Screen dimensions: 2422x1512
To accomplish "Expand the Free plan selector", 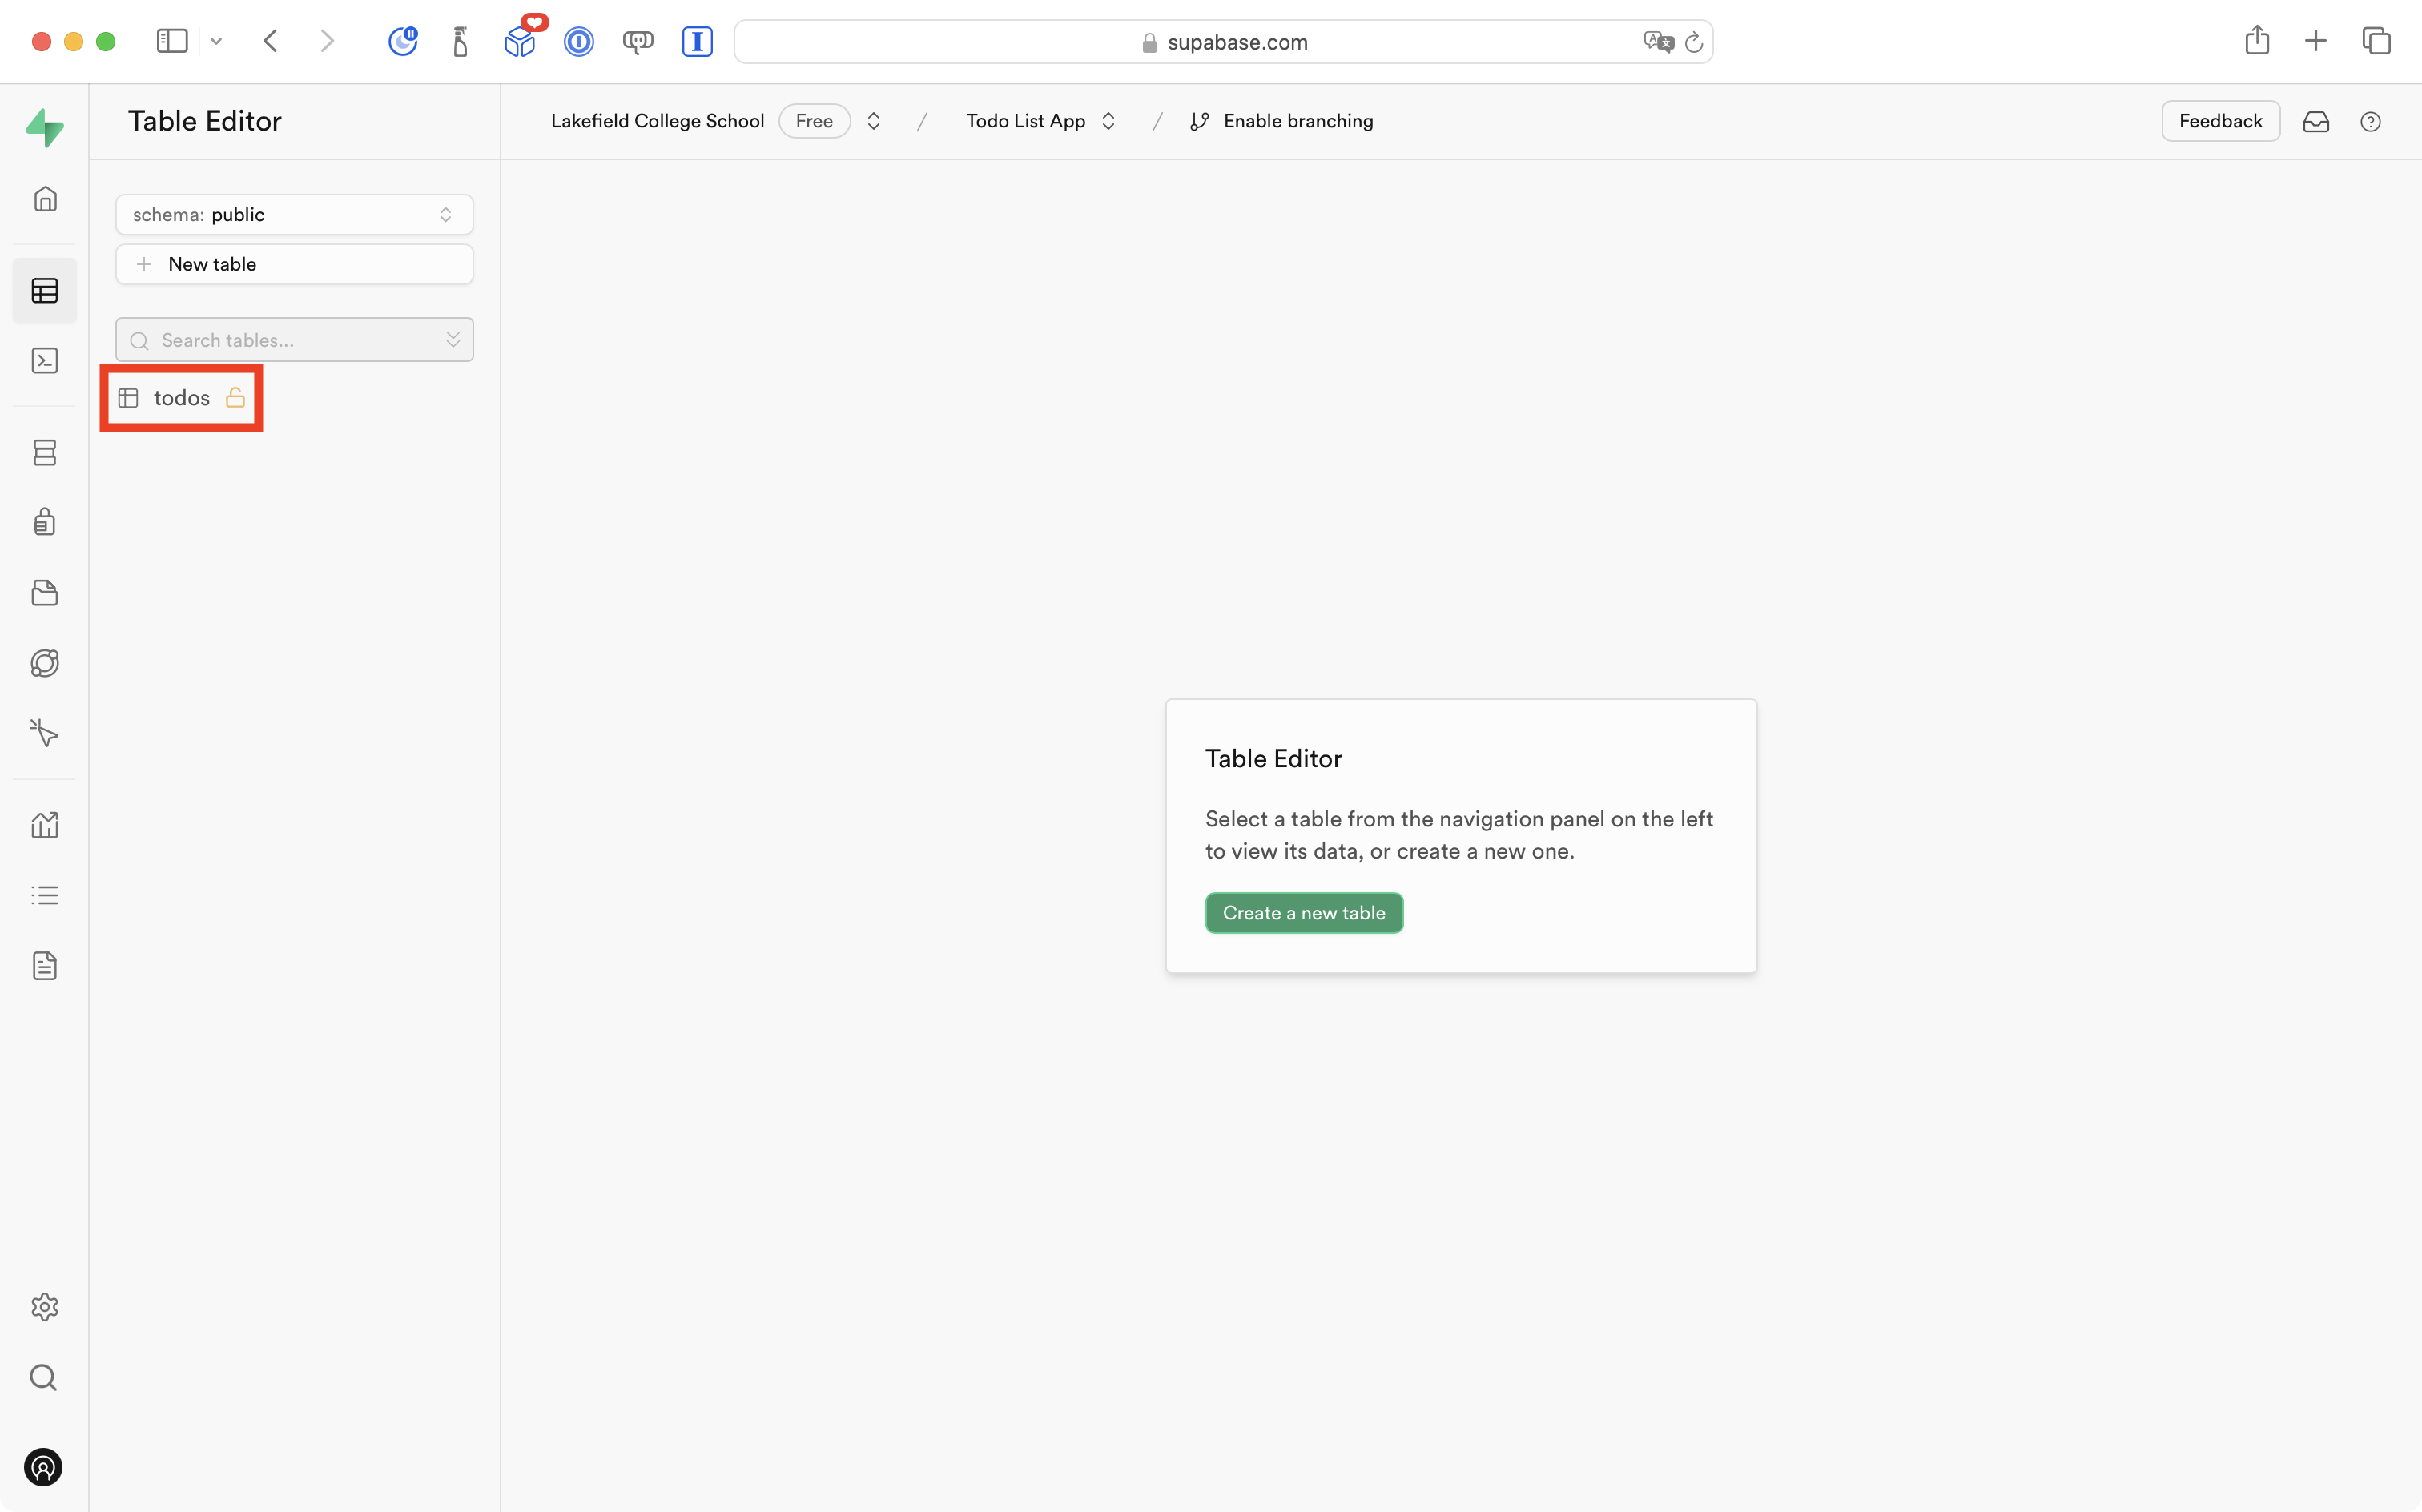I will (x=814, y=120).
